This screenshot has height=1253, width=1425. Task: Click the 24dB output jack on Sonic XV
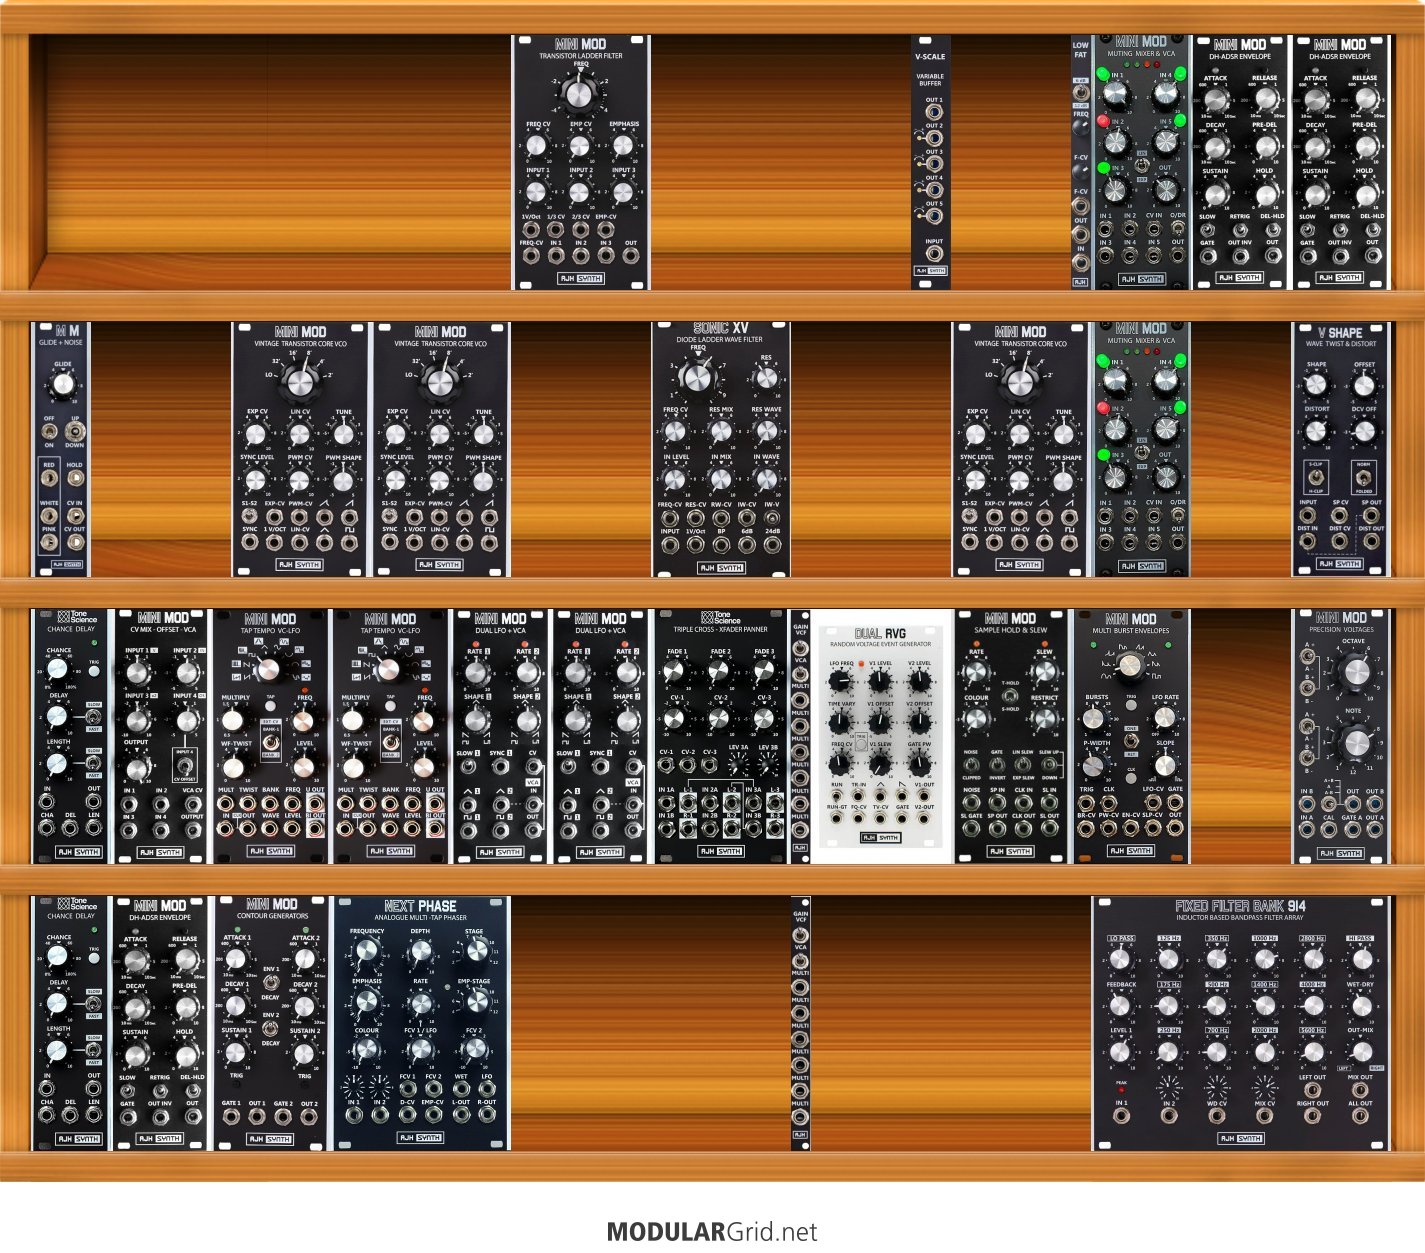(772, 545)
